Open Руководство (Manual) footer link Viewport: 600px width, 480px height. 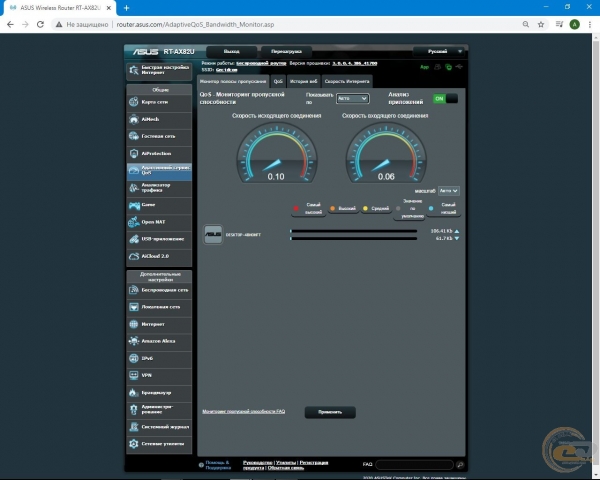[x=258, y=462]
